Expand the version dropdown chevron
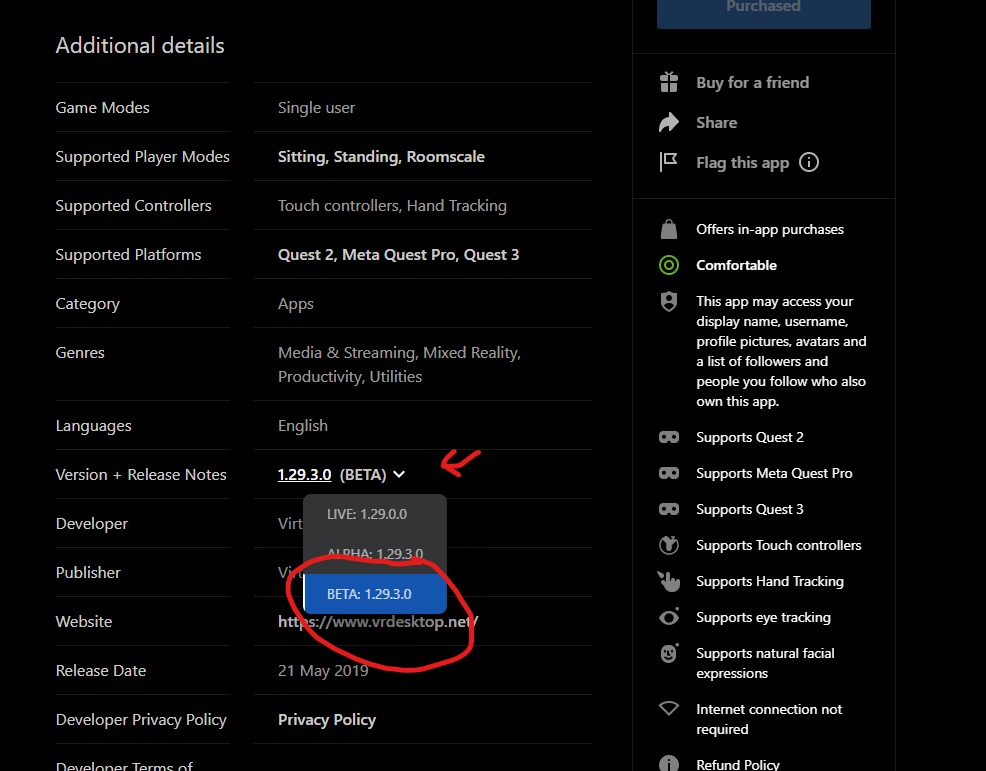986x771 pixels. click(x=399, y=475)
